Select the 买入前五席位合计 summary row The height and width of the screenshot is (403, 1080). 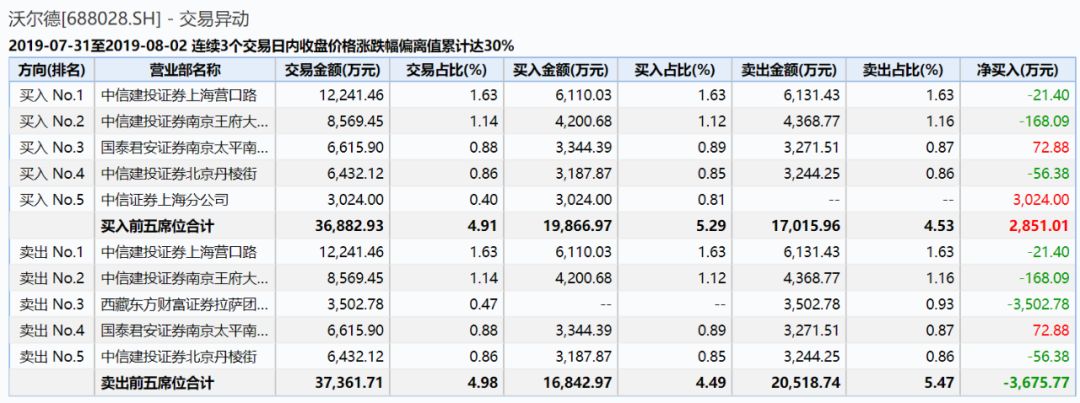(541, 226)
